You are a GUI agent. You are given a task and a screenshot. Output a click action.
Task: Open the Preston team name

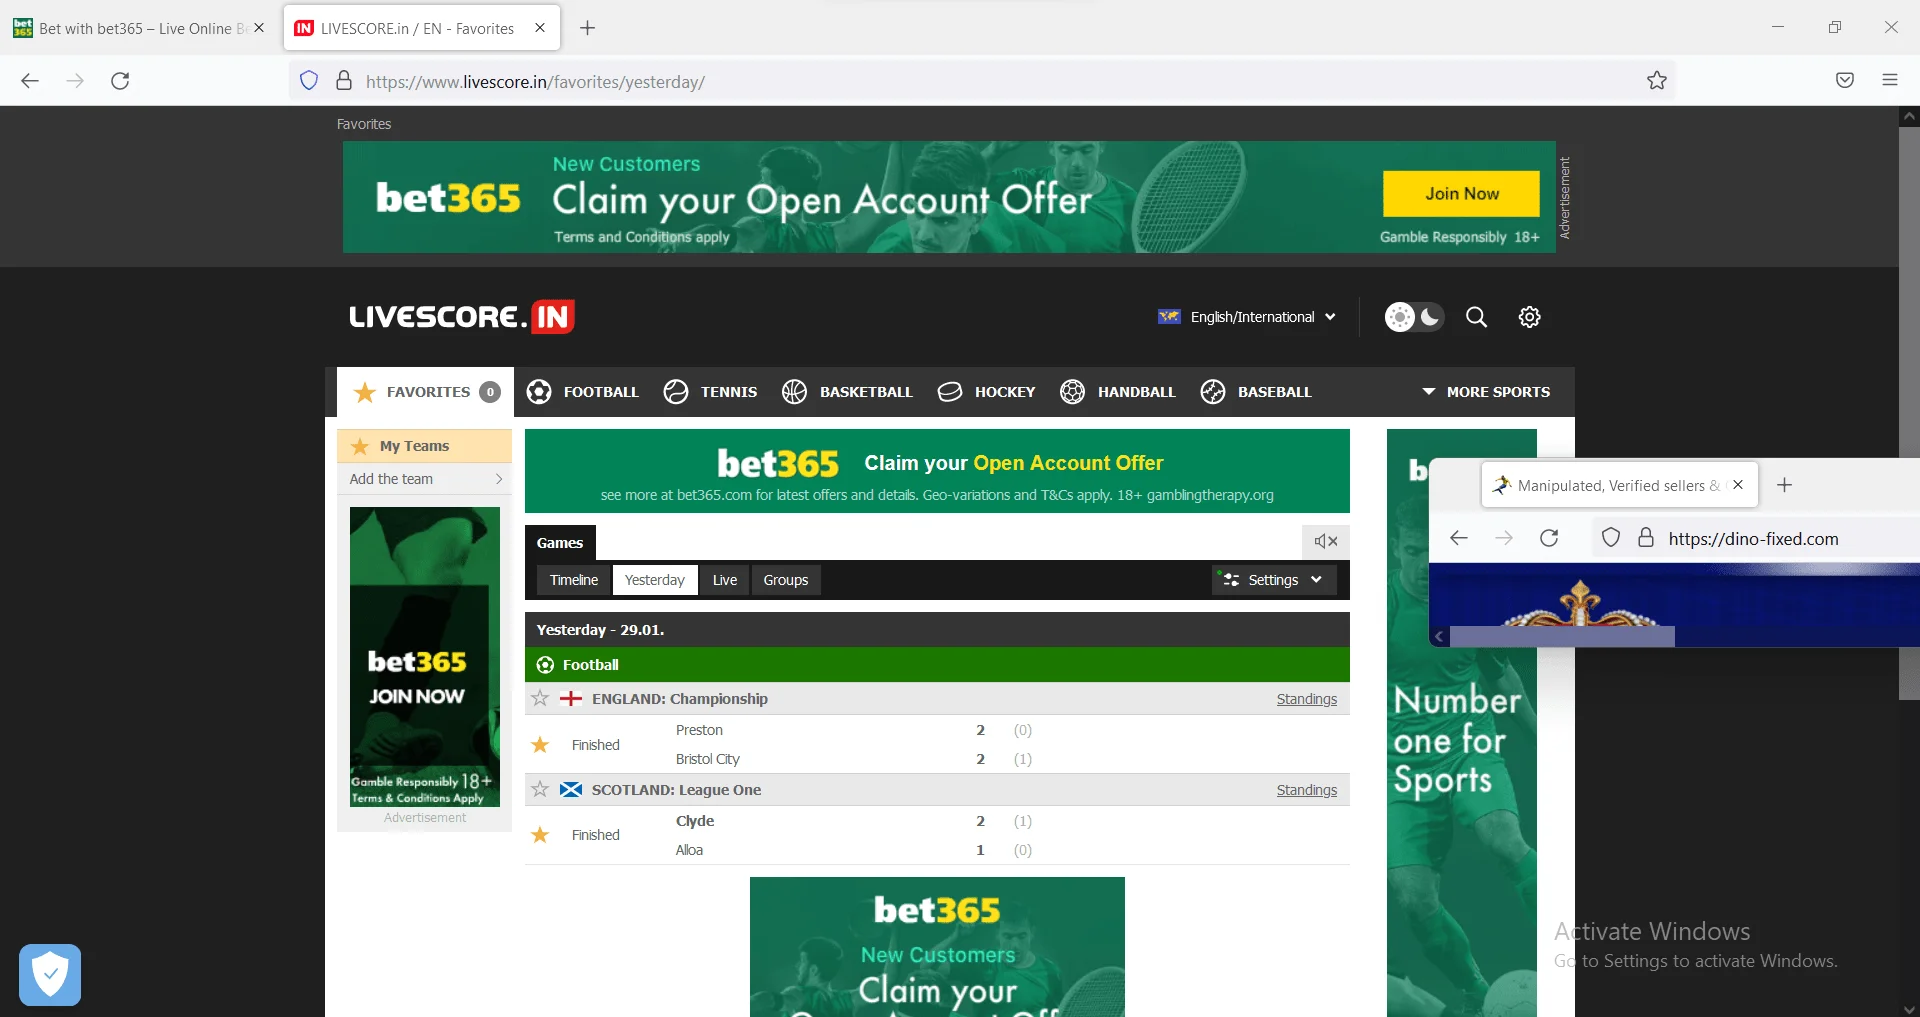pos(699,730)
